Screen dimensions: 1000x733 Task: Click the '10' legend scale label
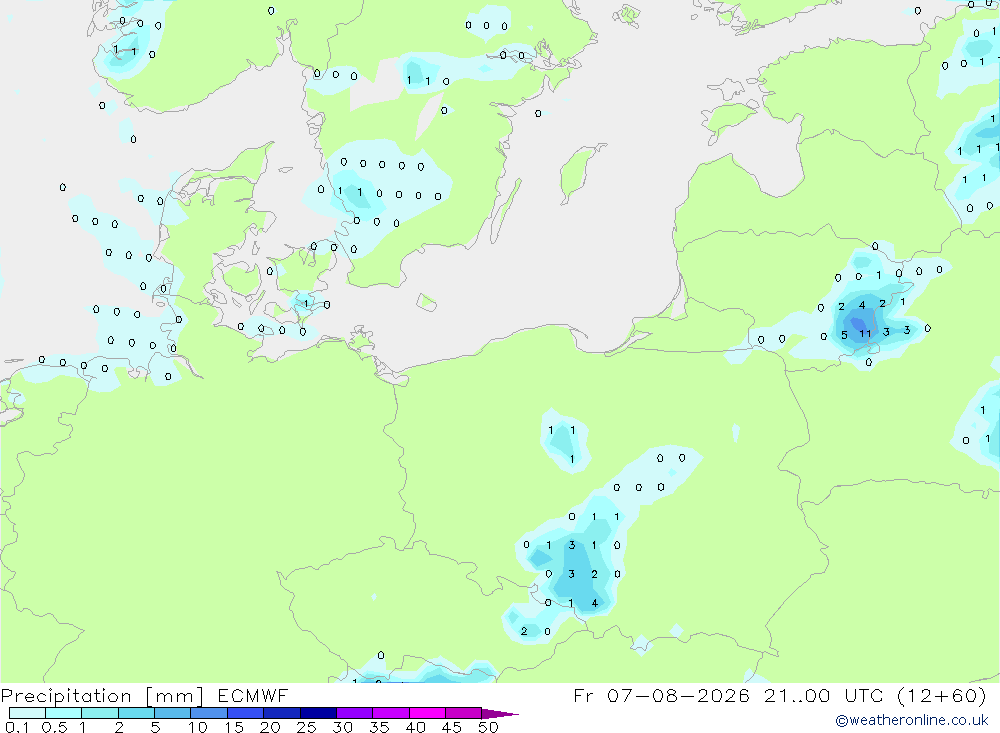click(x=198, y=727)
